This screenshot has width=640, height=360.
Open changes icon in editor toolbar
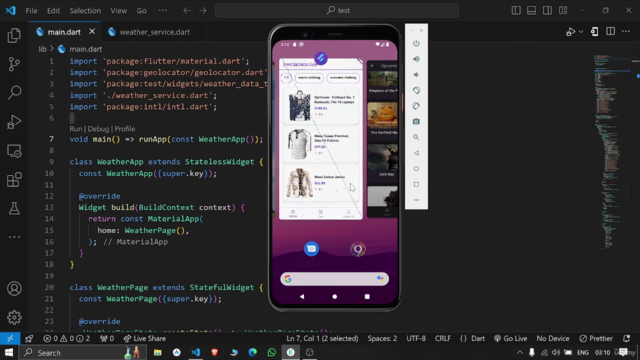click(595, 32)
